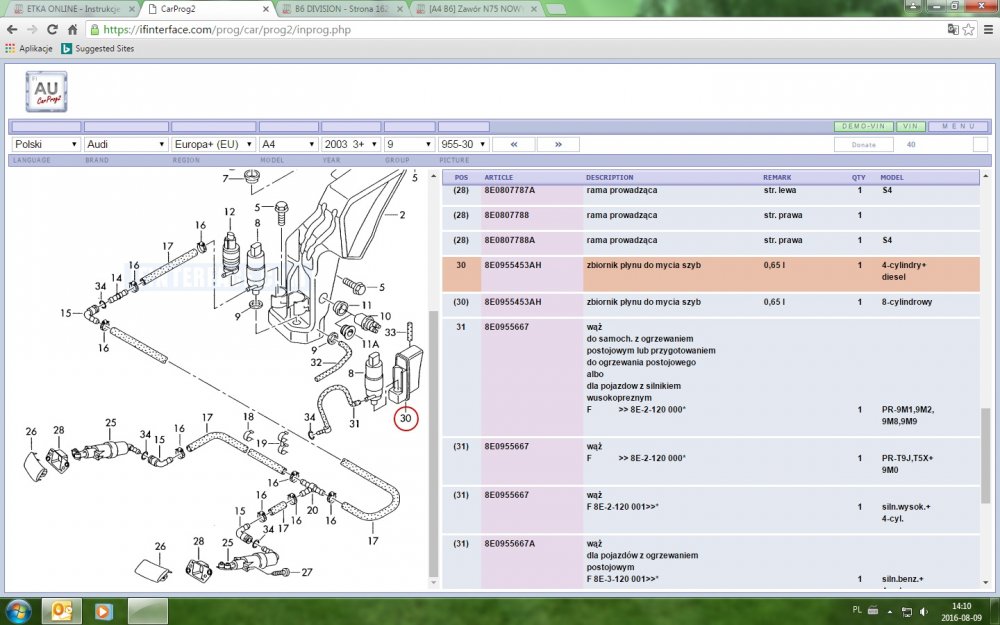1000x625 pixels.
Task: Click the Windows Start button
Action: click(x=19, y=610)
